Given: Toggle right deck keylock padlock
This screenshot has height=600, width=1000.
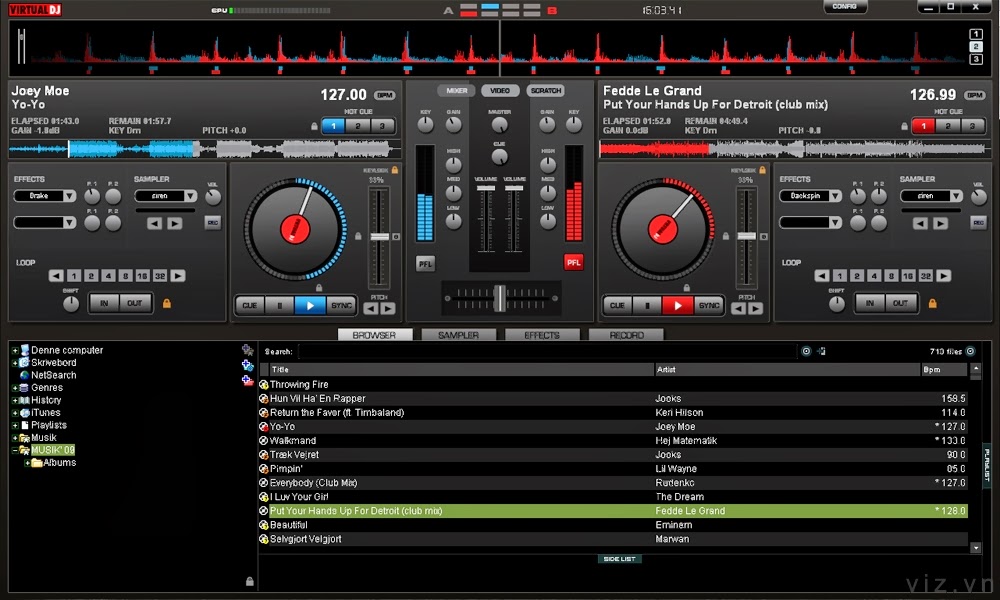Looking at the screenshot, I should tap(762, 170).
